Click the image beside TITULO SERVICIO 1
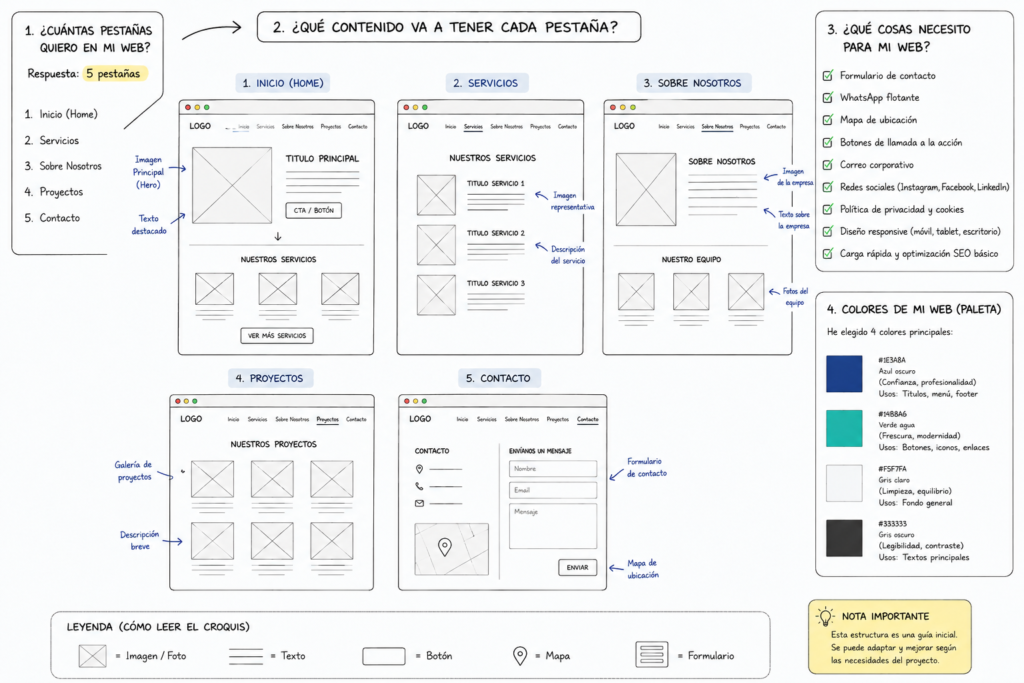The height and width of the screenshot is (683, 1024). 436,195
